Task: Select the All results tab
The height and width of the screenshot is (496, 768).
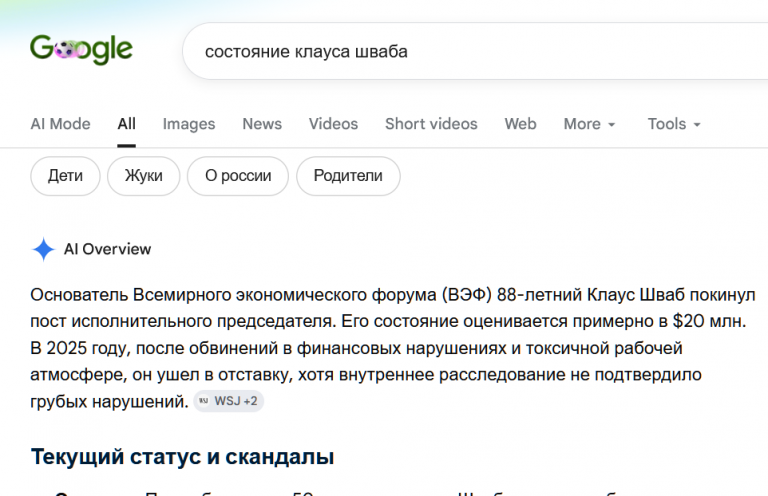Action: coord(126,124)
